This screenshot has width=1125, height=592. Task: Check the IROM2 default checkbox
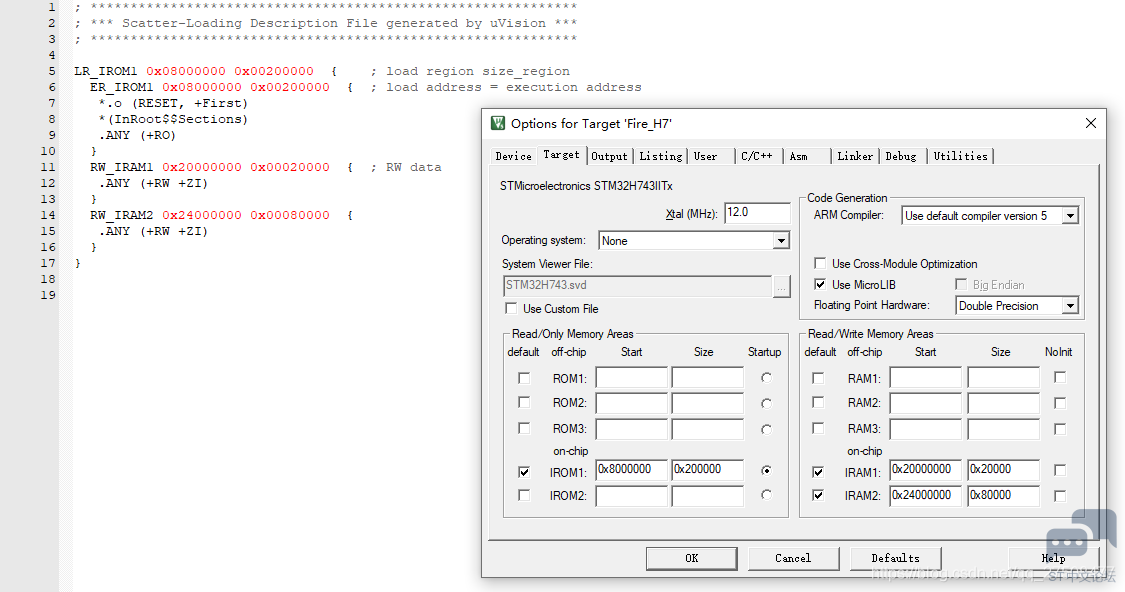524,495
